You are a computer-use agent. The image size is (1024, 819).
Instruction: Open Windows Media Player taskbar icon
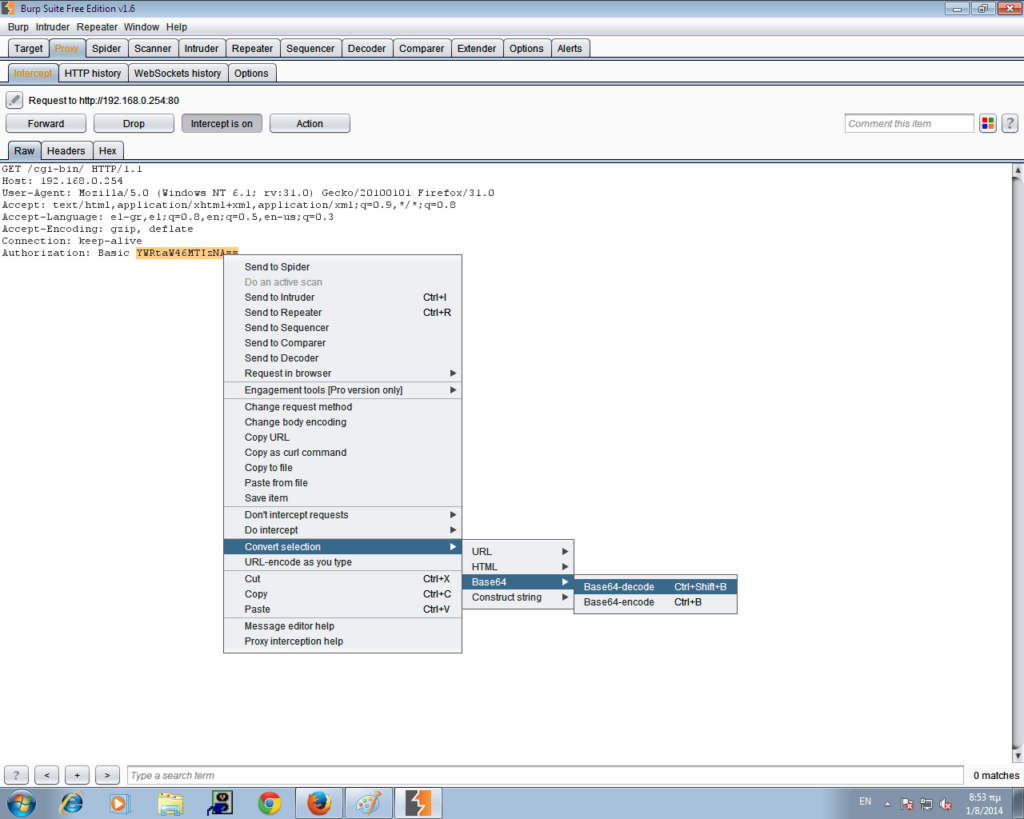[x=120, y=803]
